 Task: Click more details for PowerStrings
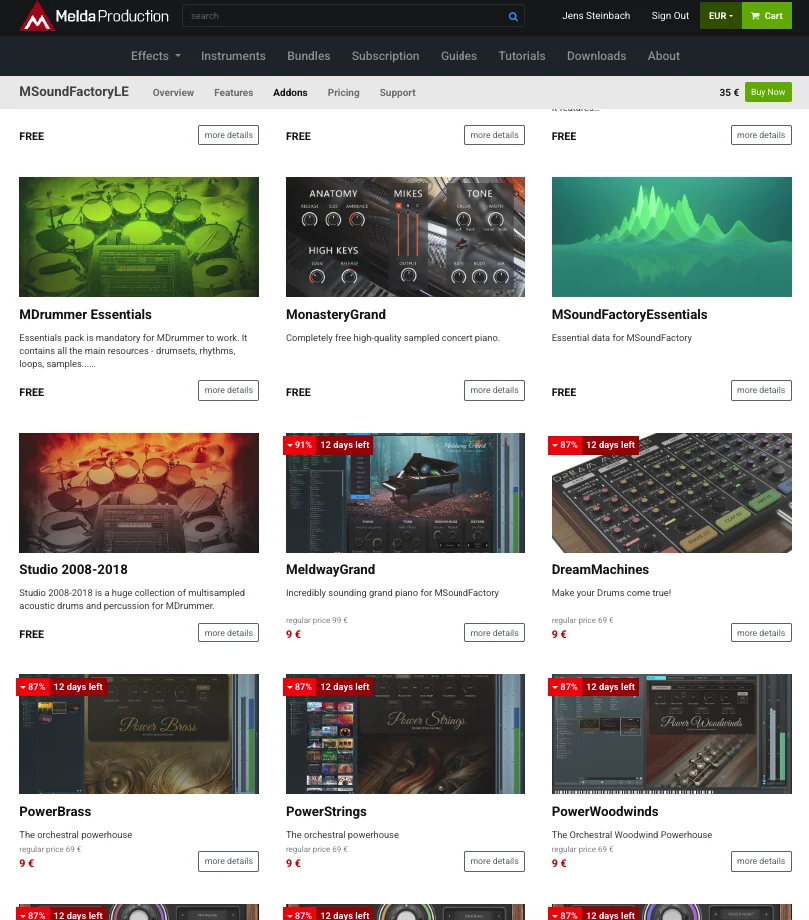coord(494,861)
